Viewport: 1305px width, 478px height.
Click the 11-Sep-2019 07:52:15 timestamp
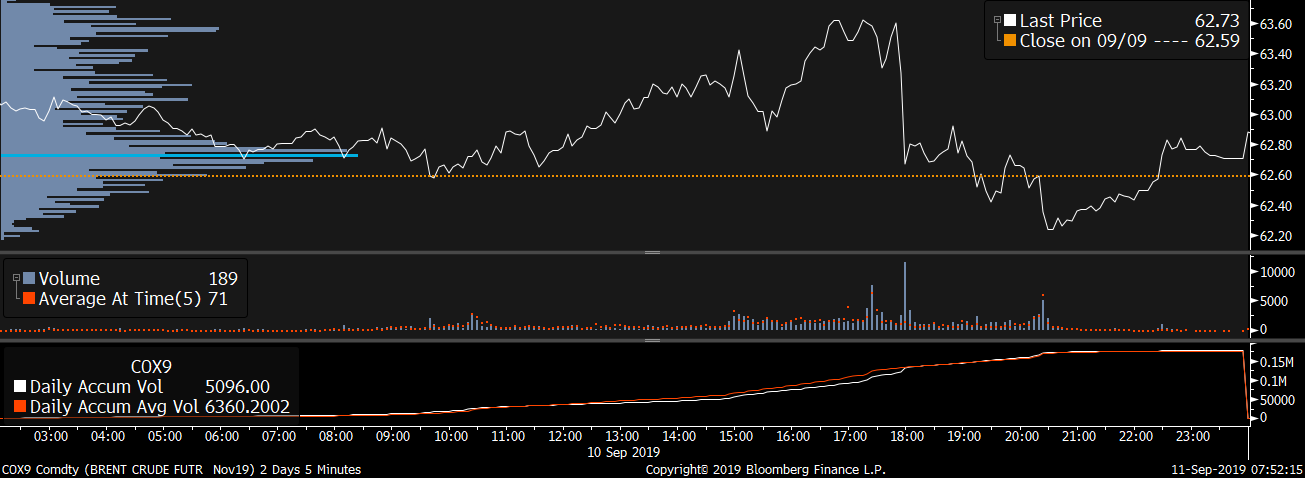pyautogui.click(x=1237, y=469)
